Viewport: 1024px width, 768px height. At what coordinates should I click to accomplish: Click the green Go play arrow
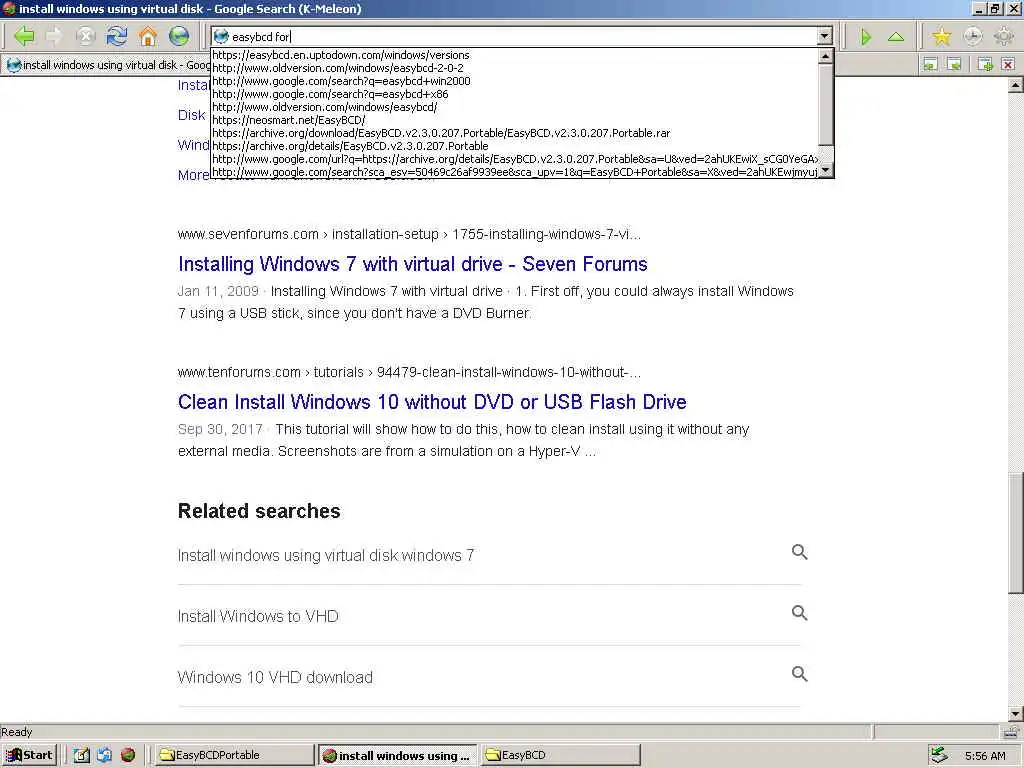pos(866,37)
